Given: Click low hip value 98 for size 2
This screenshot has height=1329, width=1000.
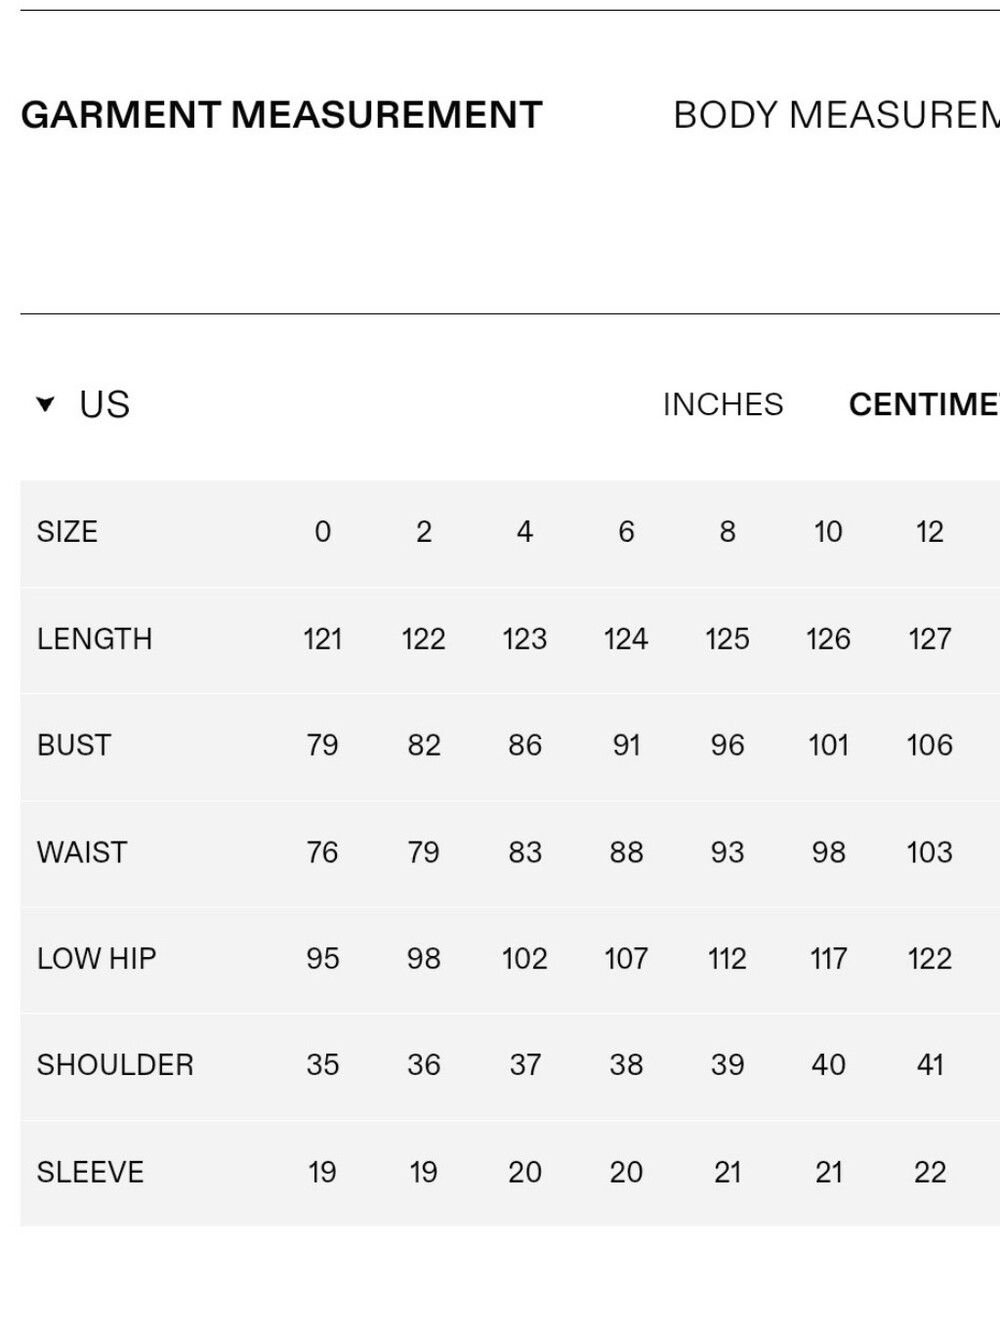Looking at the screenshot, I should tap(424, 958).
